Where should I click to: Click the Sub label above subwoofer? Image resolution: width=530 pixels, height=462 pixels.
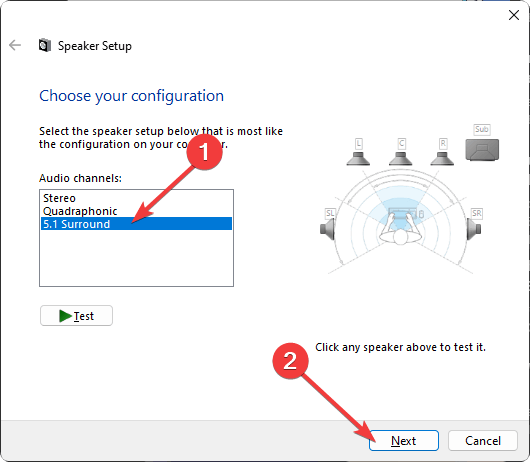(482, 129)
